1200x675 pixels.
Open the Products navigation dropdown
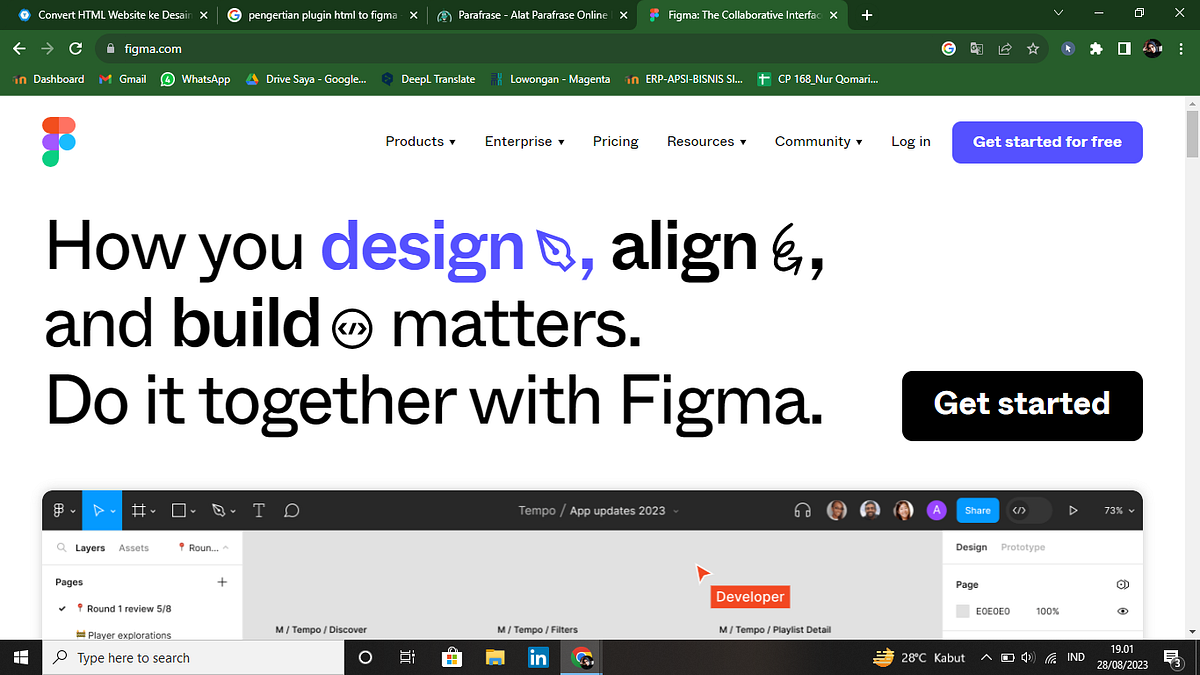pos(420,141)
